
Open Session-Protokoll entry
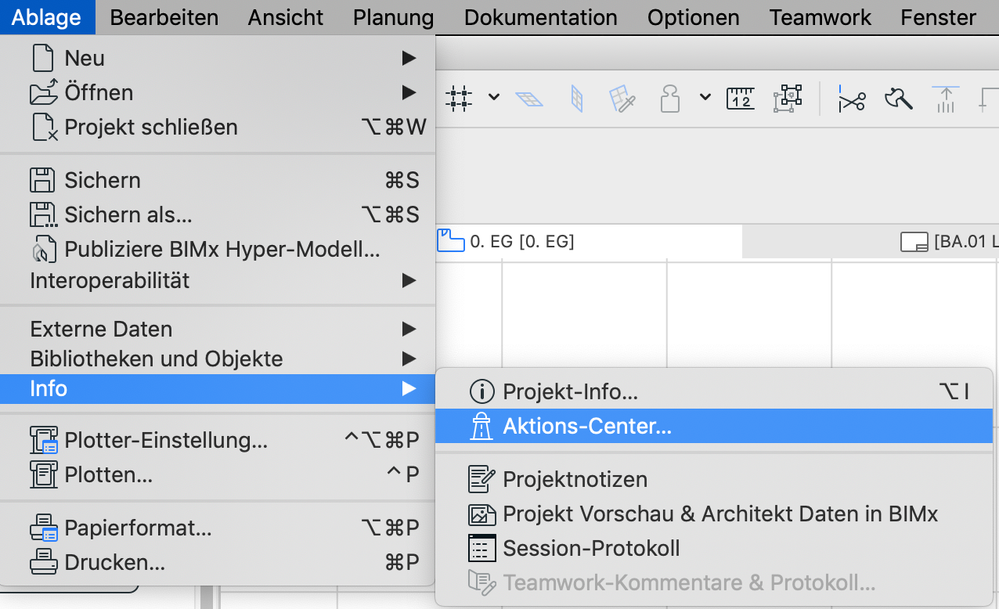591,548
